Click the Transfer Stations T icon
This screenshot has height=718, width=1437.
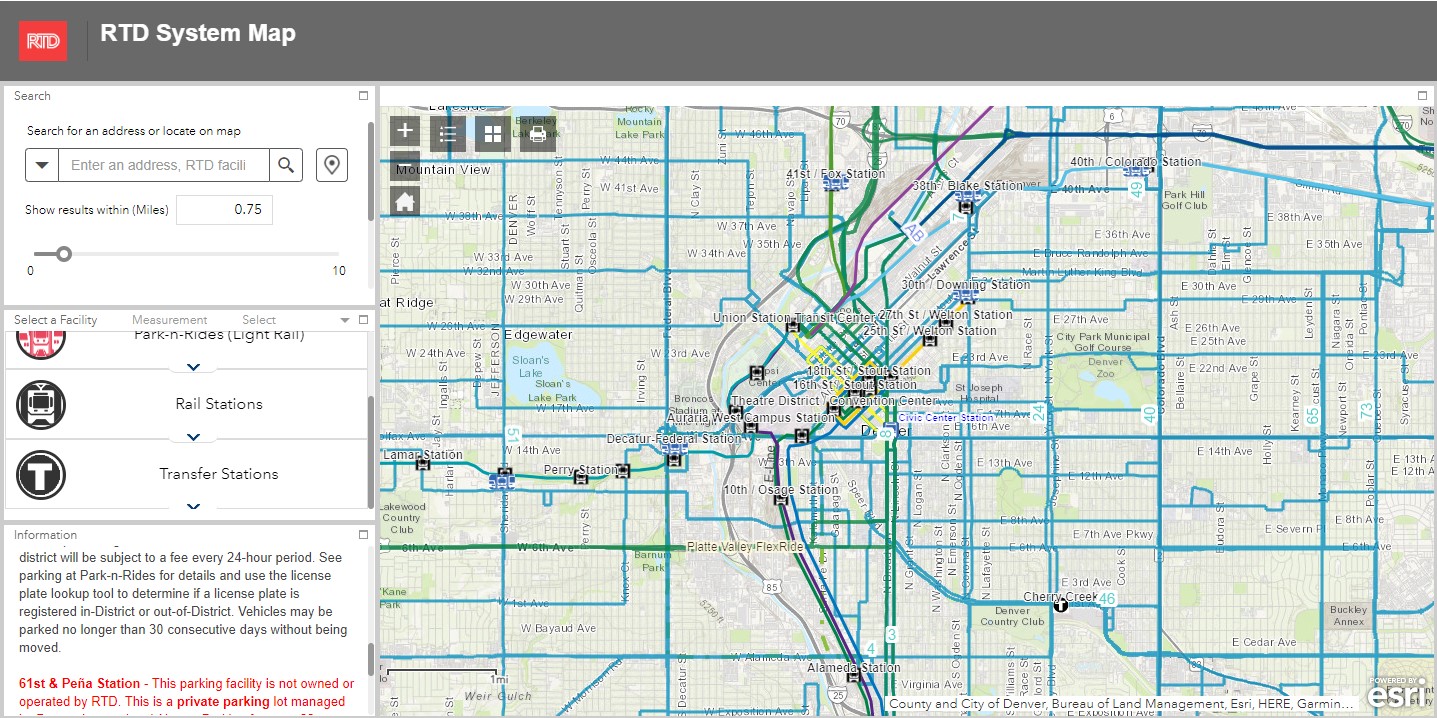(x=41, y=473)
